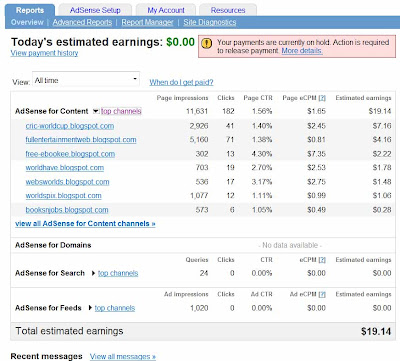Open the View time range dropdown

(x=86, y=80)
